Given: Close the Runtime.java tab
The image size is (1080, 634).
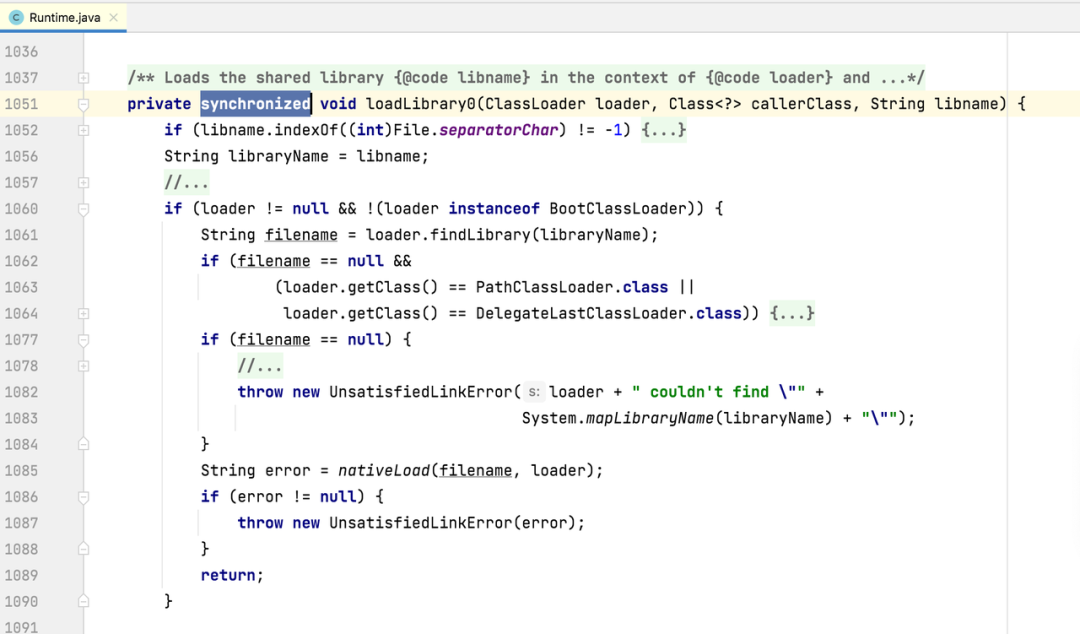Looking at the screenshot, I should 114,17.
